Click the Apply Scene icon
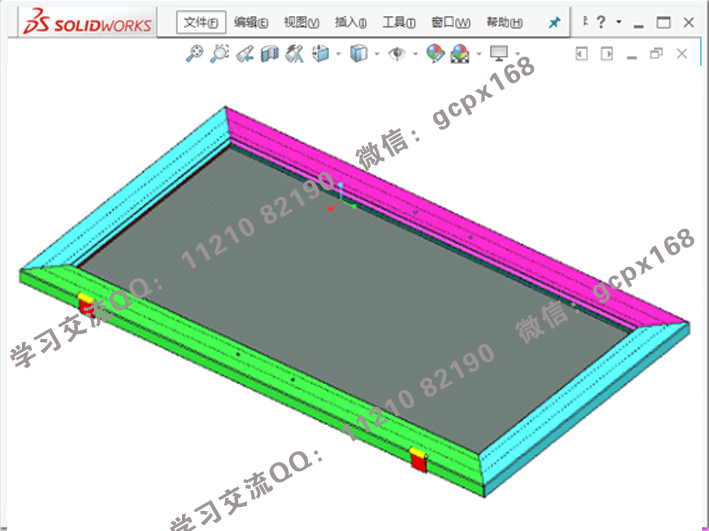Viewport: 709px width, 531px height. (460, 55)
